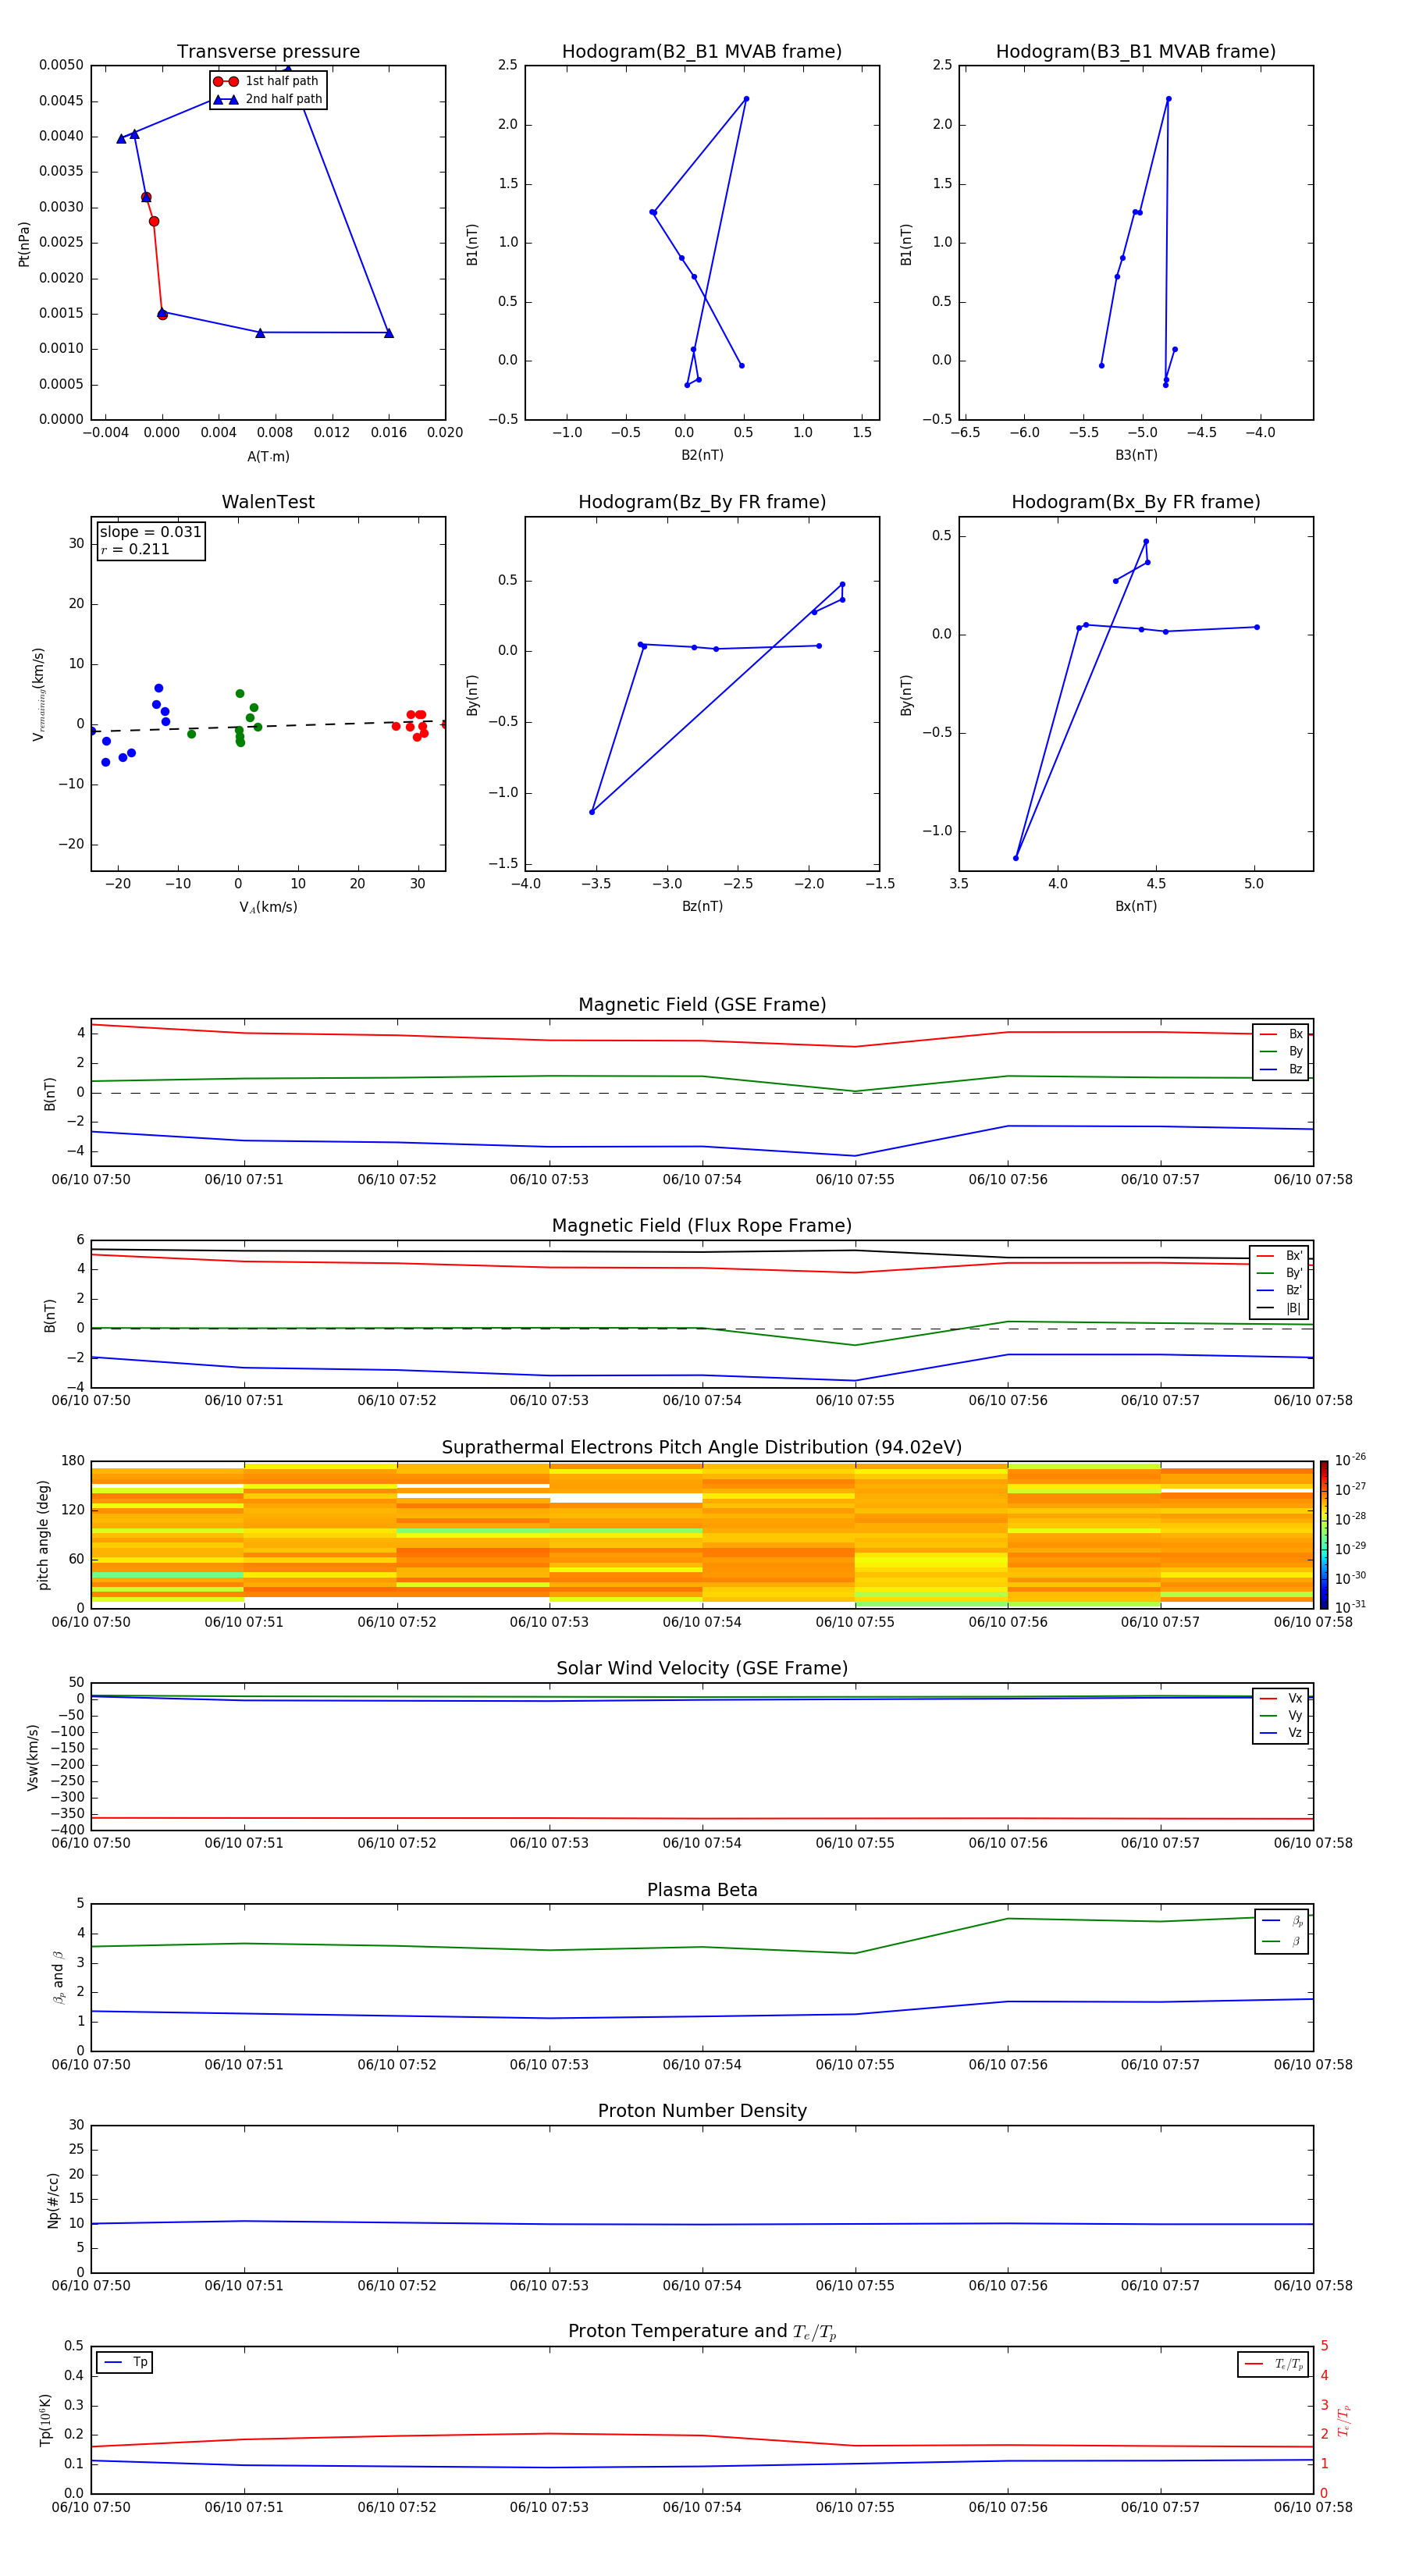The height and width of the screenshot is (2576, 1405).
Task: Click the 'Magnetic Field (Flux Rope Frame)' title
Action: [701, 1226]
